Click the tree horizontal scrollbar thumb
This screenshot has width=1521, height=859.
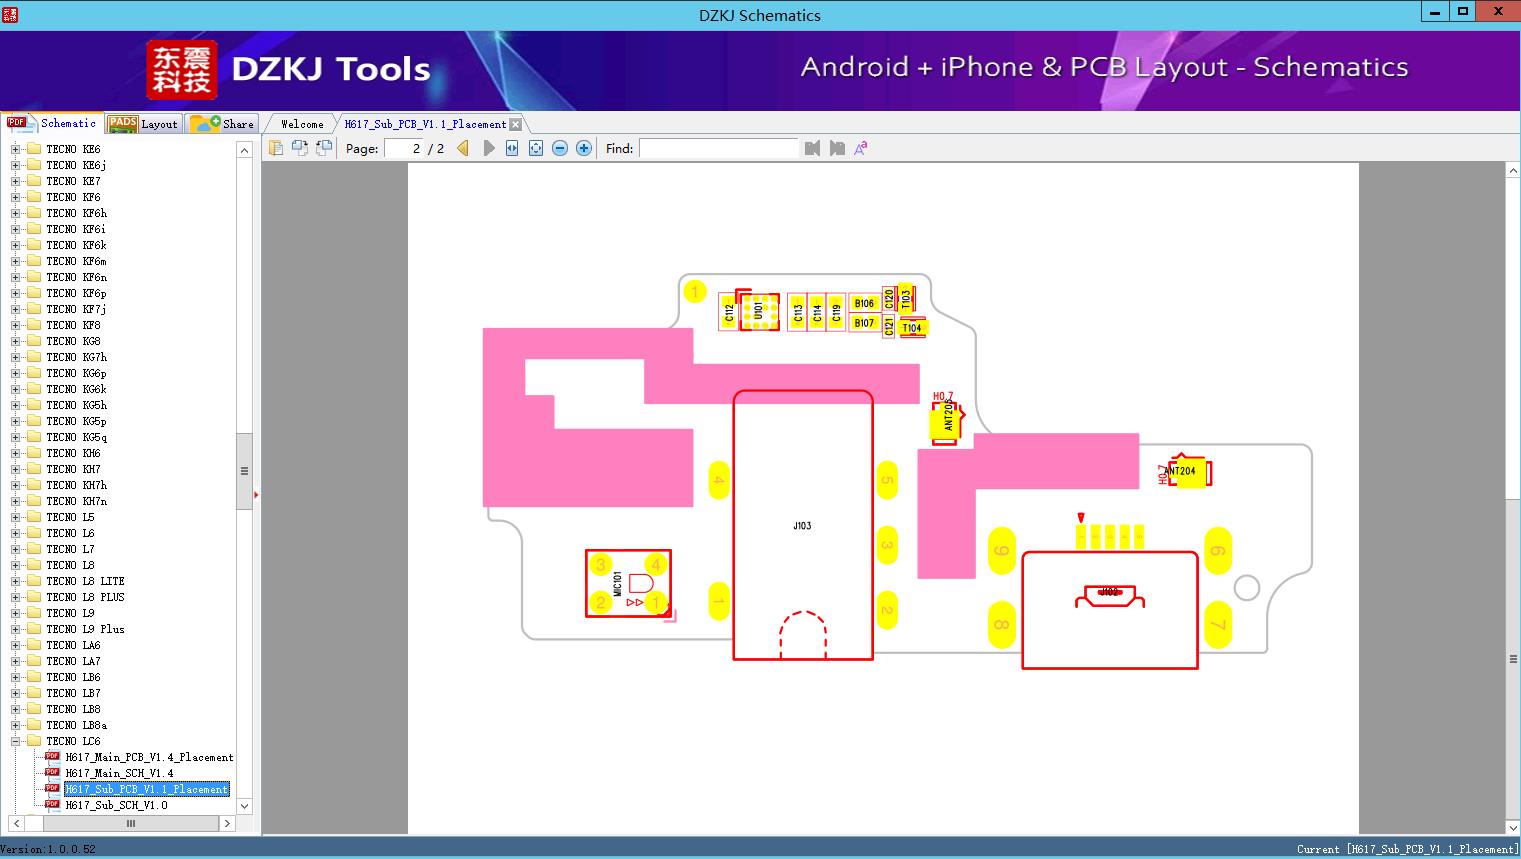tap(130, 824)
